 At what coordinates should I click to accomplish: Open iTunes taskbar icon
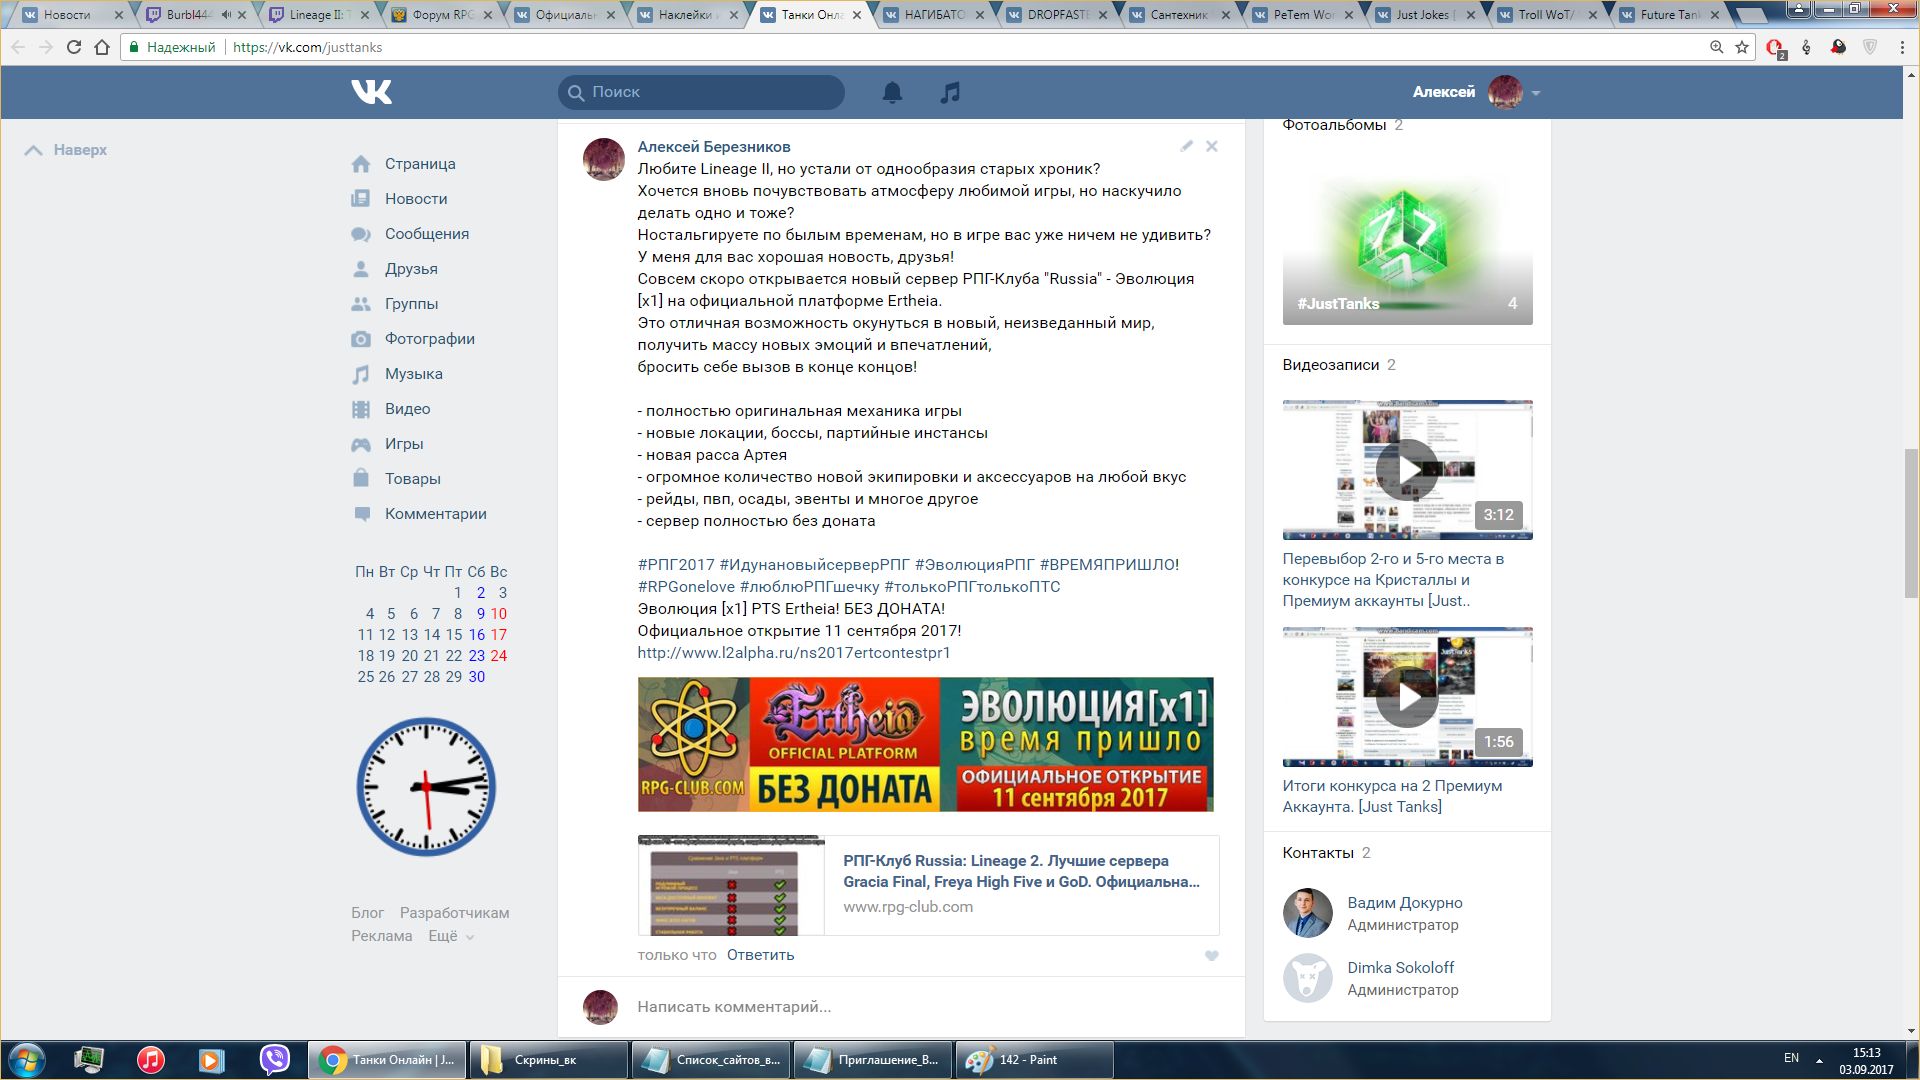tap(151, 1060)
